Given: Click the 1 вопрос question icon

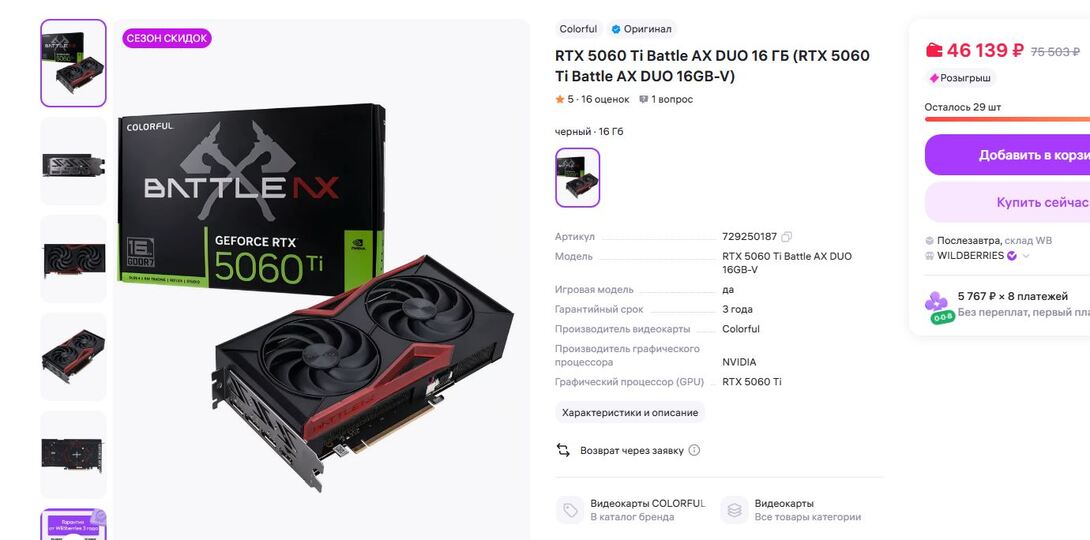Looking at the screenshot, I should [644, 99].
